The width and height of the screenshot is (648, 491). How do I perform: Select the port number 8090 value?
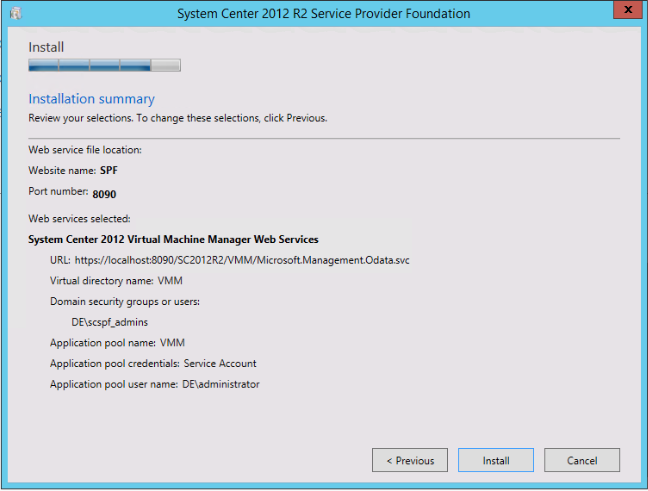pyautogui.click(x=105, y=193)
